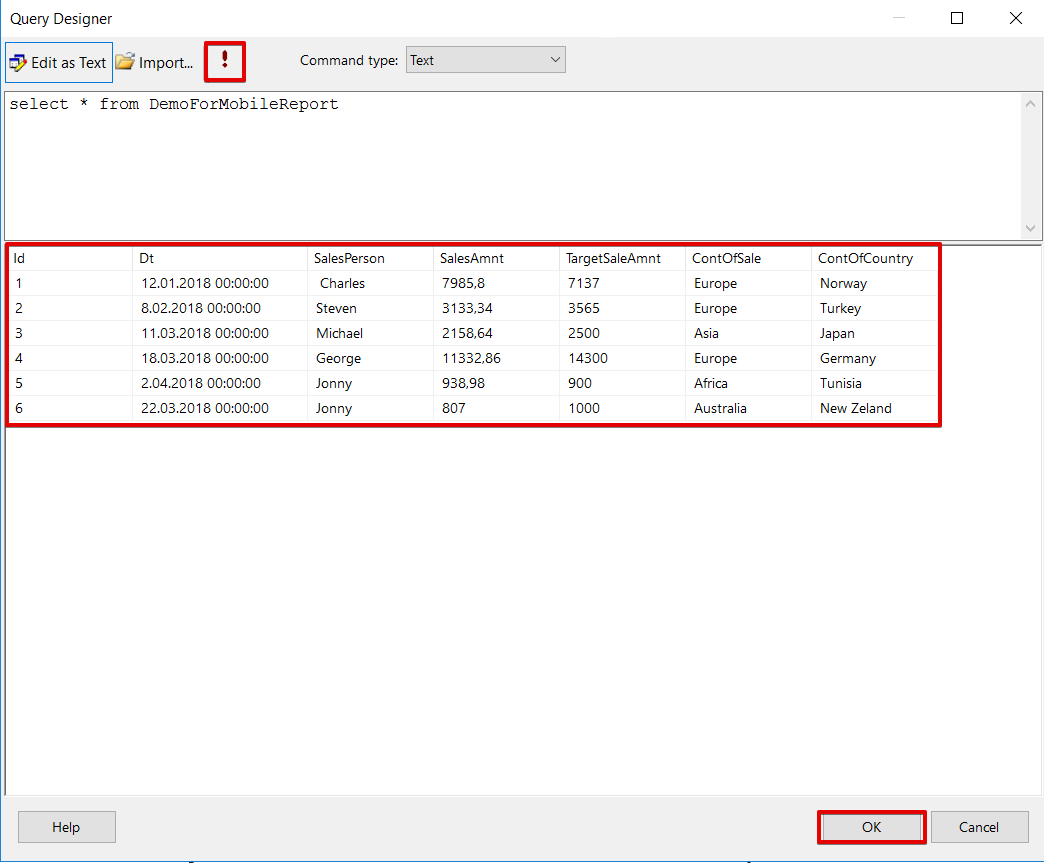Image resolution: width=1044 pixels, height=863 pixels.
Task: Click the SalesAmnt column header
Action: [x=472, y=258]
